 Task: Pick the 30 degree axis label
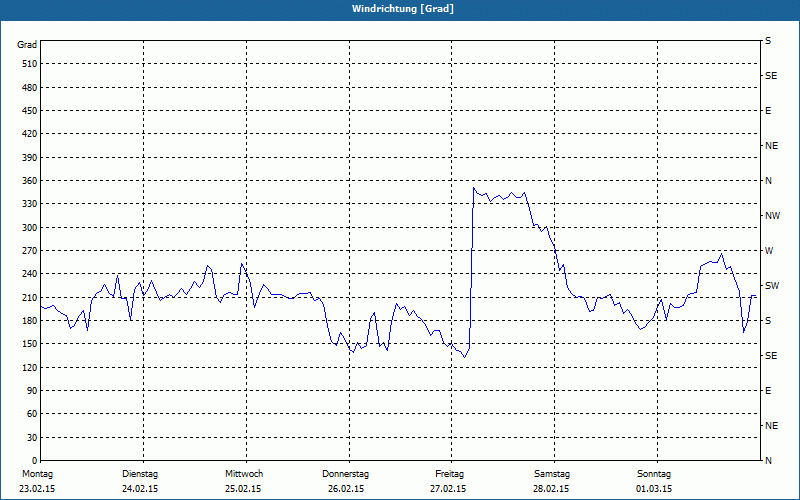pos(32,437)
